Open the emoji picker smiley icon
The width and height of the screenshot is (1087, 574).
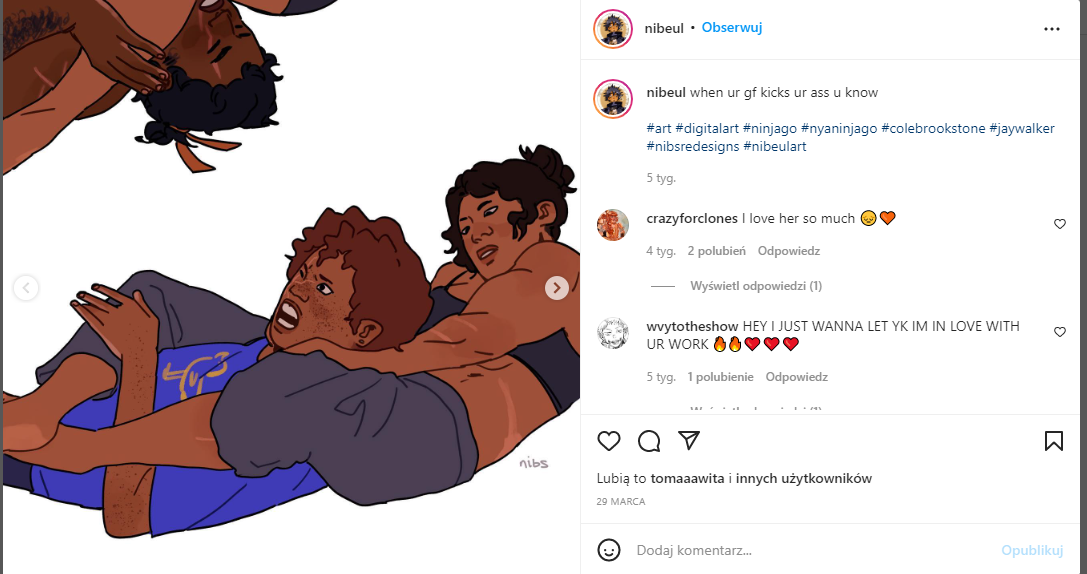coord(609,550)
